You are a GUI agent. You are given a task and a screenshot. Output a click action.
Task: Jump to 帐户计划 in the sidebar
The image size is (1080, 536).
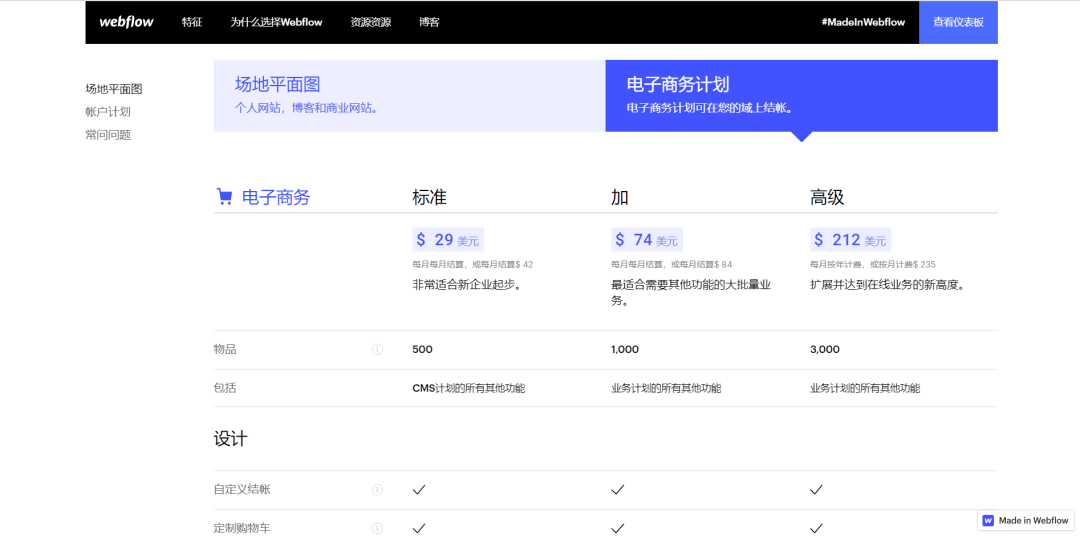[x=108, y=112]
